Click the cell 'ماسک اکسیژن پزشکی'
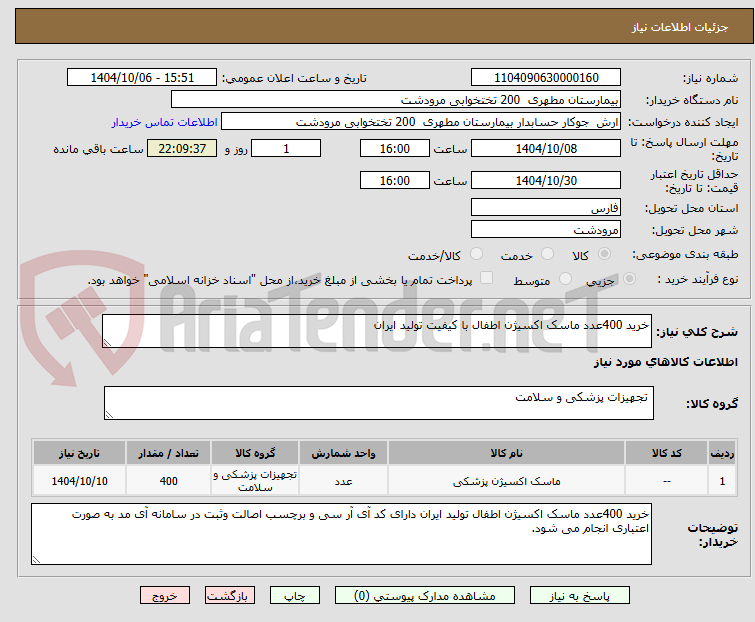The image size is (755, 622). tap(507, 480)
